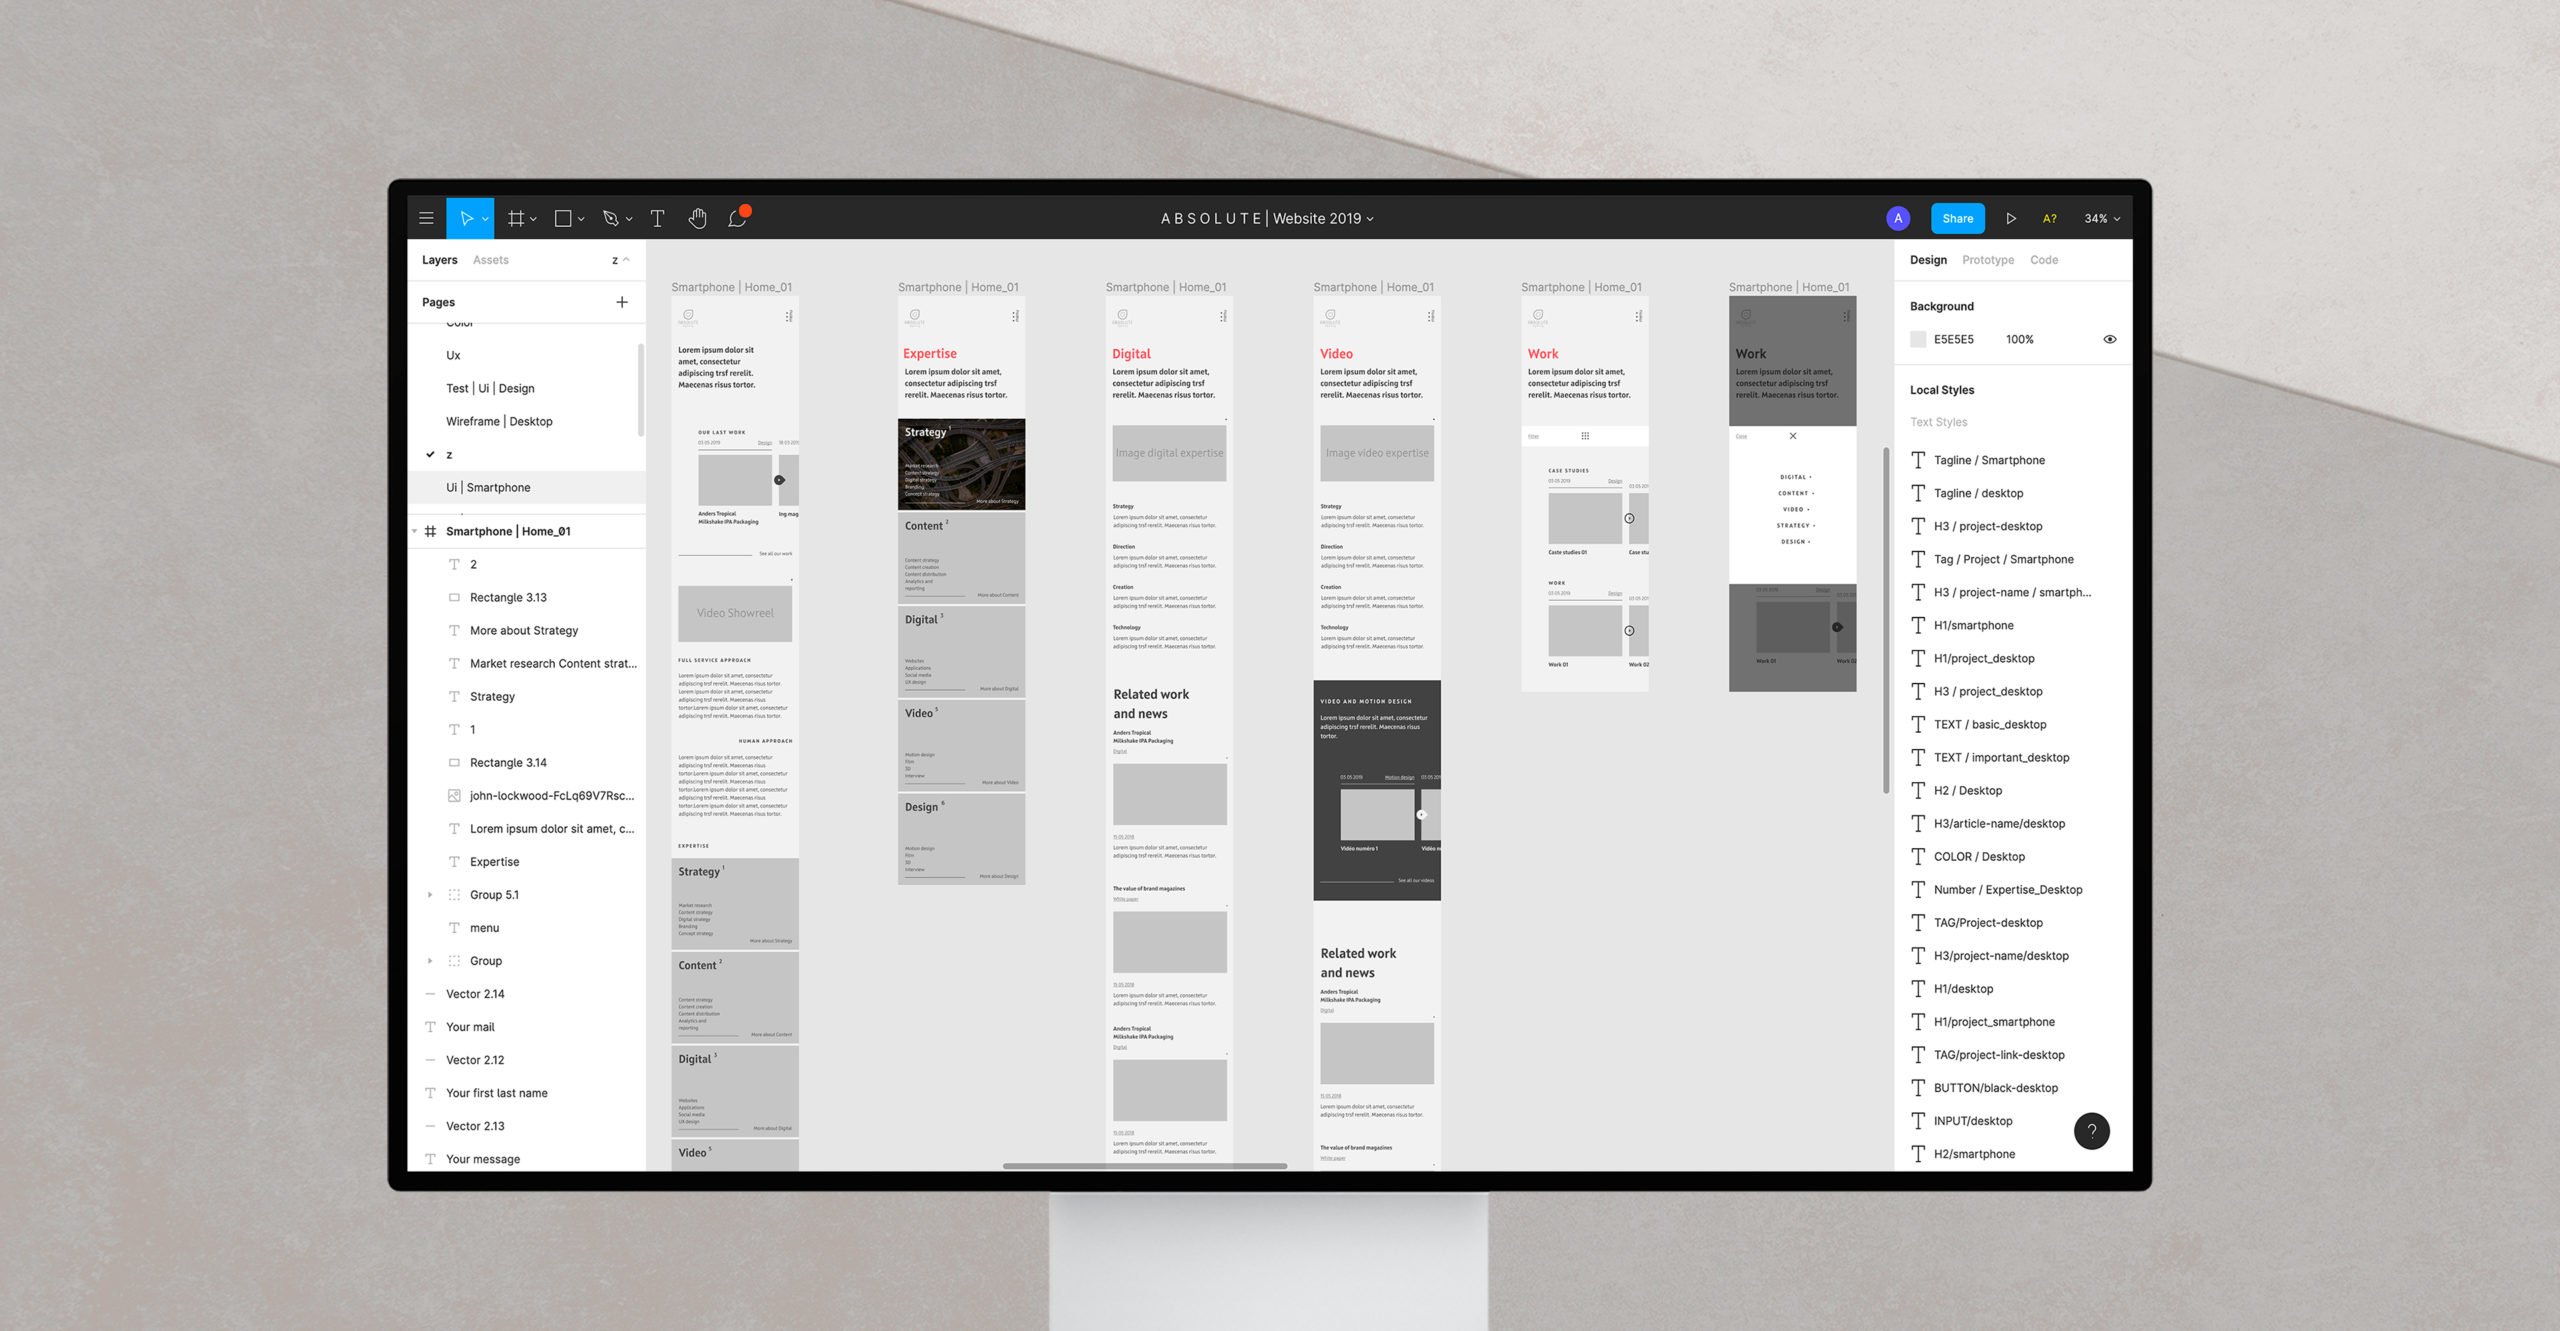
Task: Open Pen tool options dropdown arrow
Action: (x=629, y=219)
